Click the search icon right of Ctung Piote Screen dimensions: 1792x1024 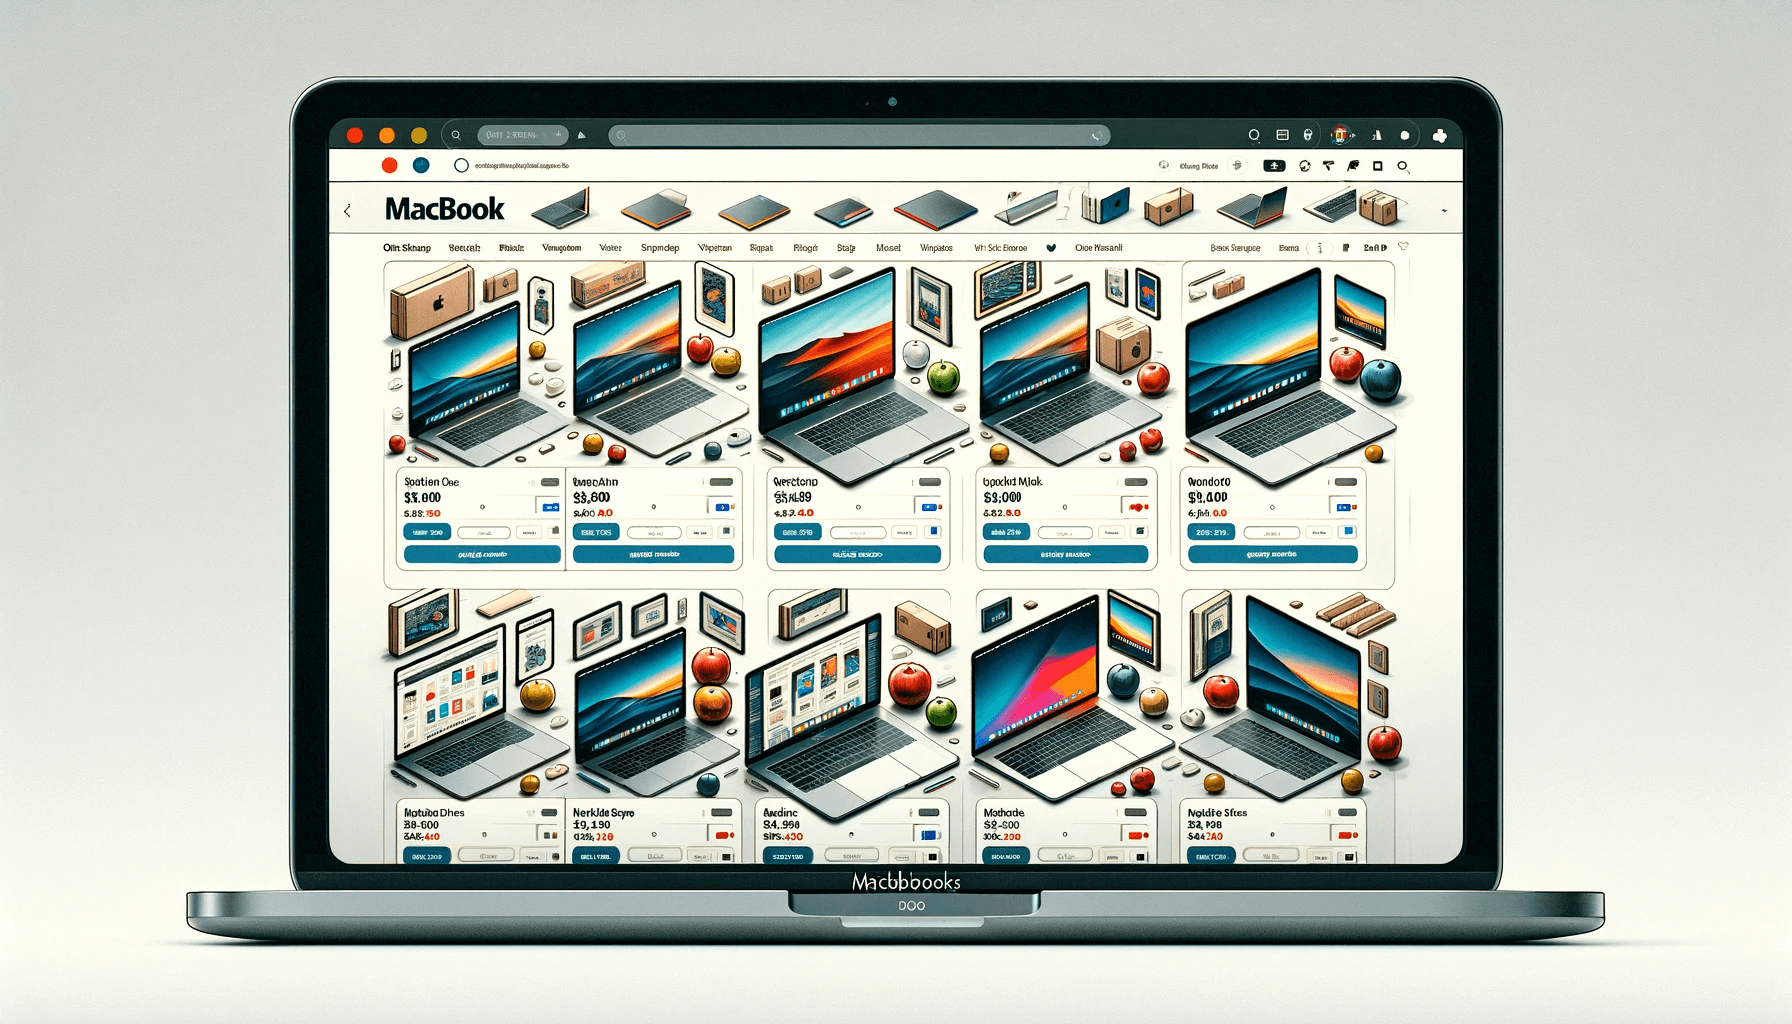pyautogui.click(x=1403, y=166)
